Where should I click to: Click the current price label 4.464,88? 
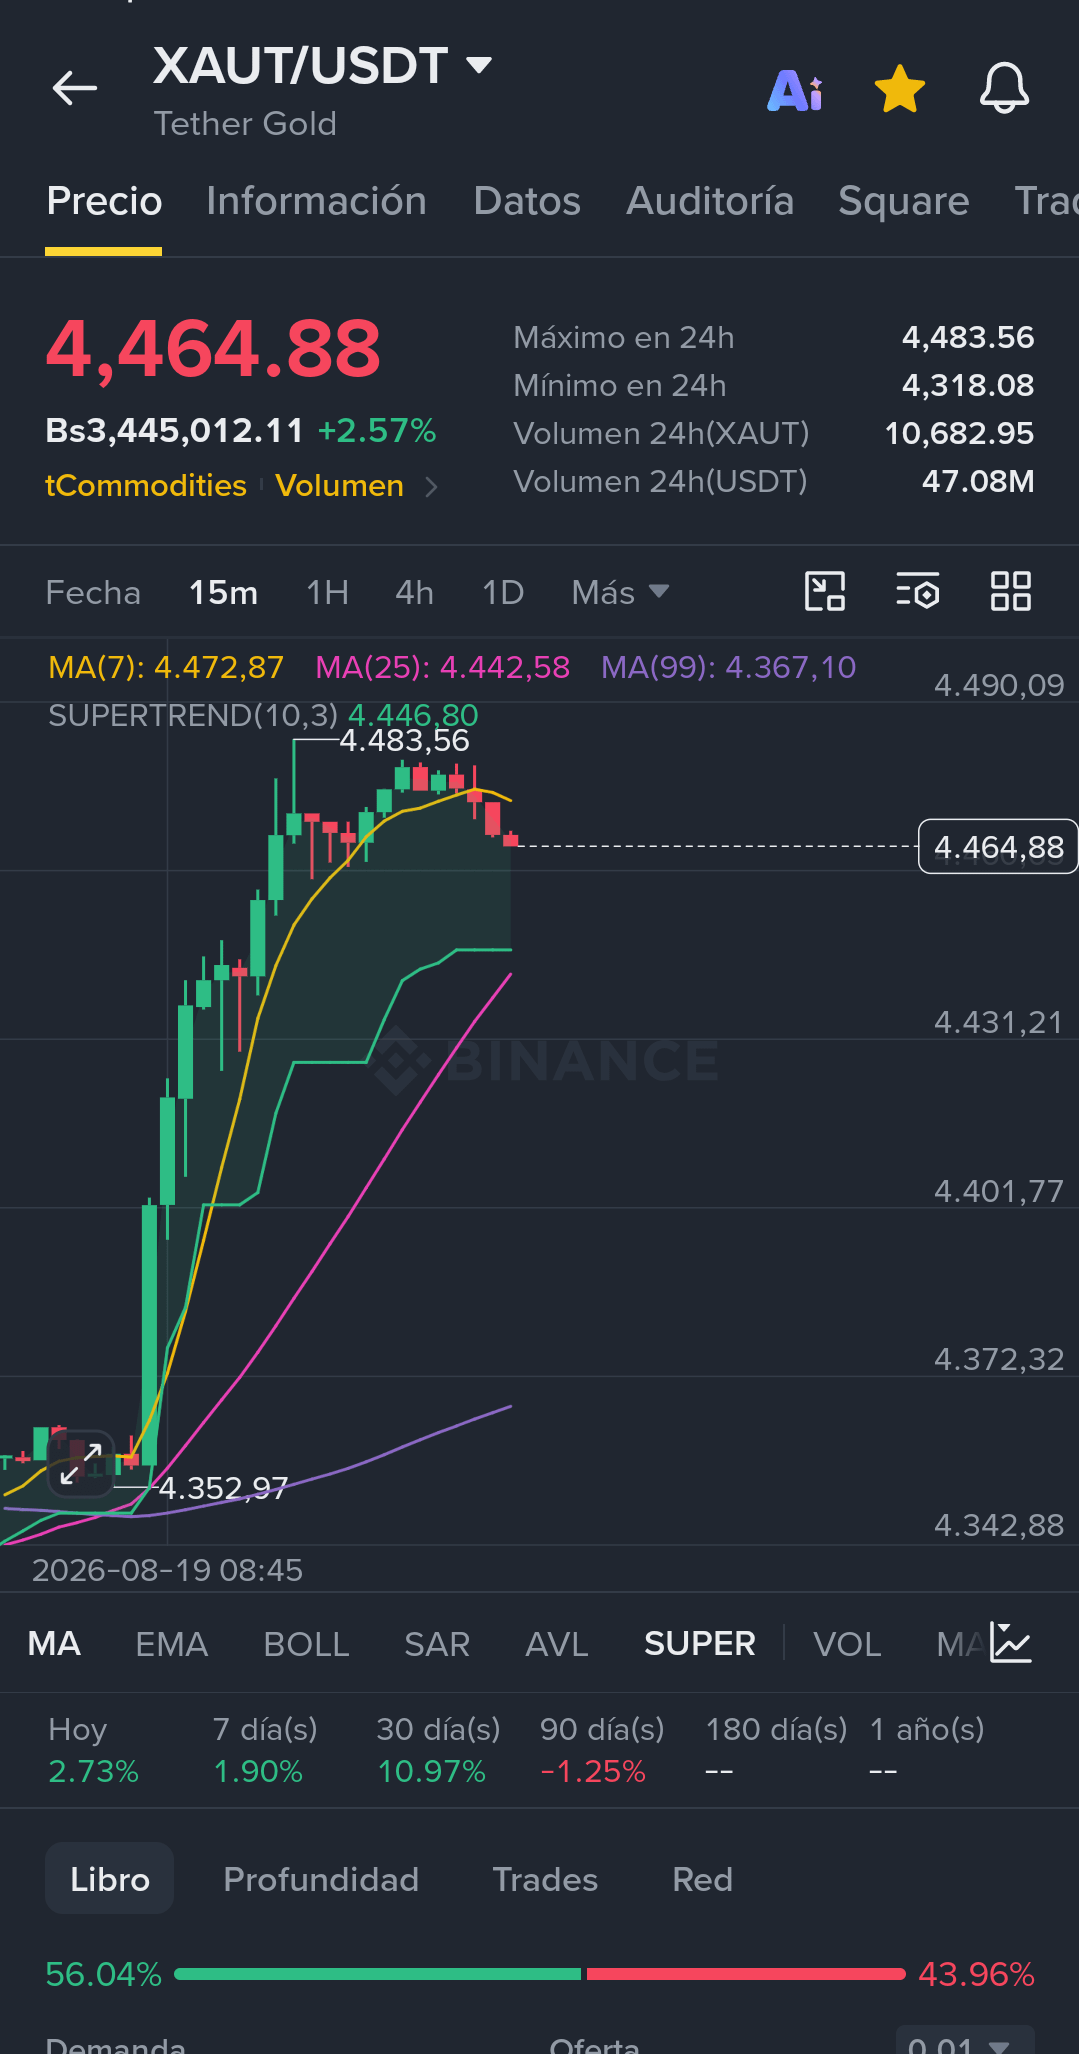pyautogui.click(x=998, y=847)
